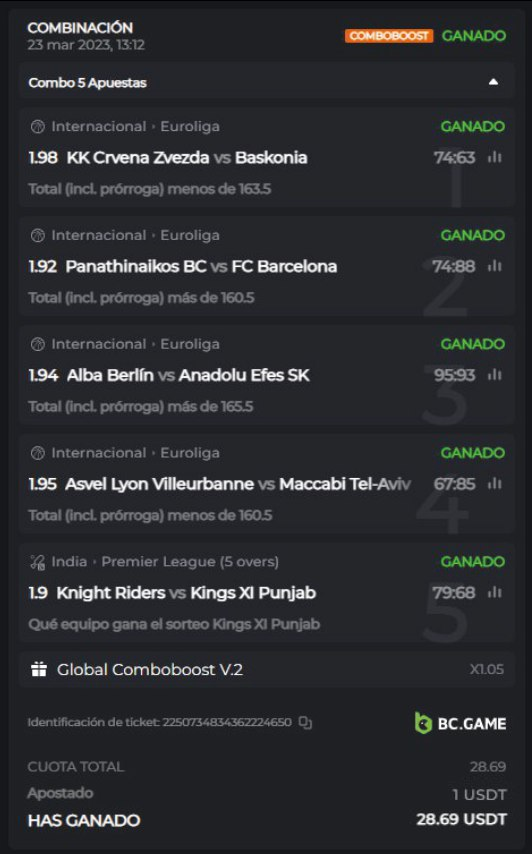Copy the ticket identification number

[305, 723]
